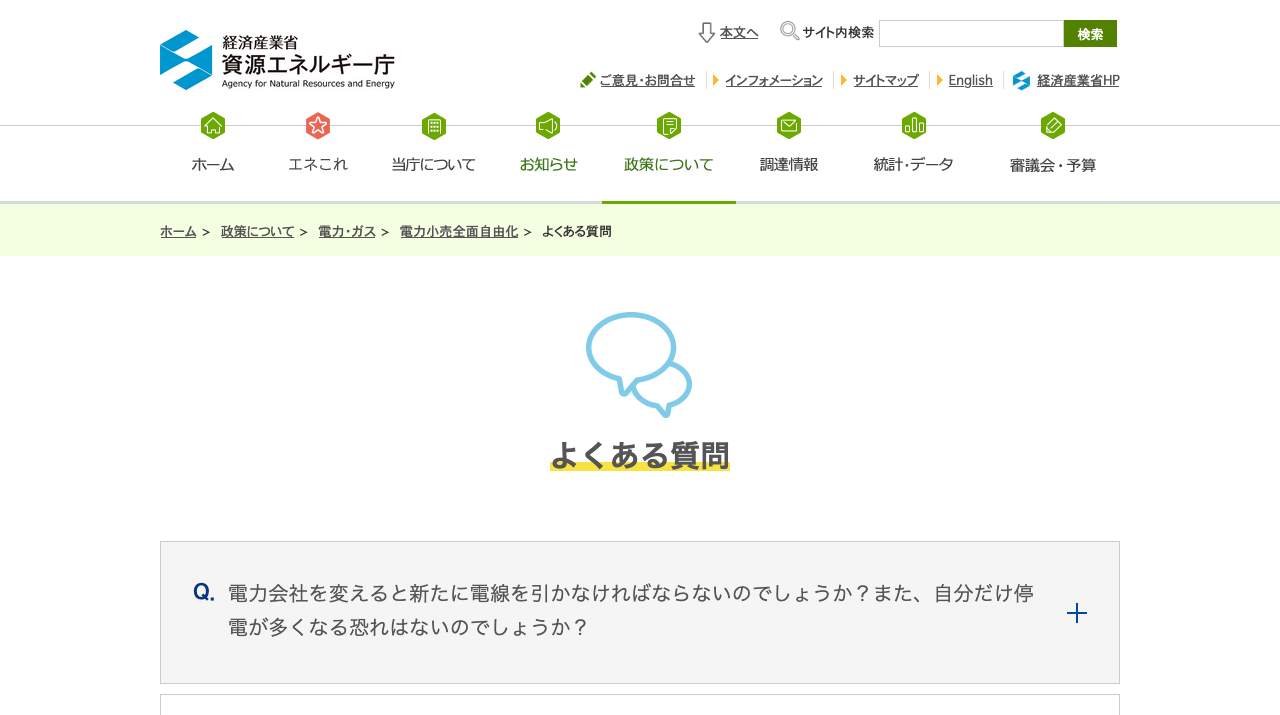Open the 審議会・予算 navigation menu item
Image resolution: width=1280 pixels, height=715 pixels.
(1053, 165)
